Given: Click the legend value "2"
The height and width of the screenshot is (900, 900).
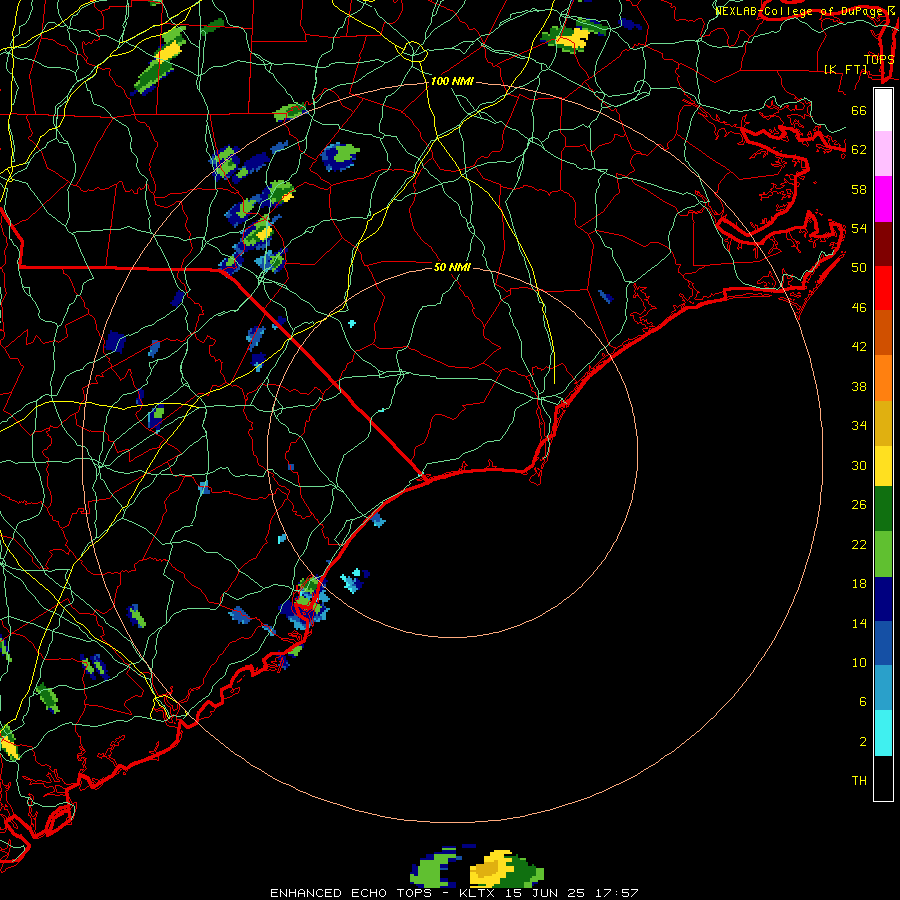Looking at the screenshot, I should [863, 742].
